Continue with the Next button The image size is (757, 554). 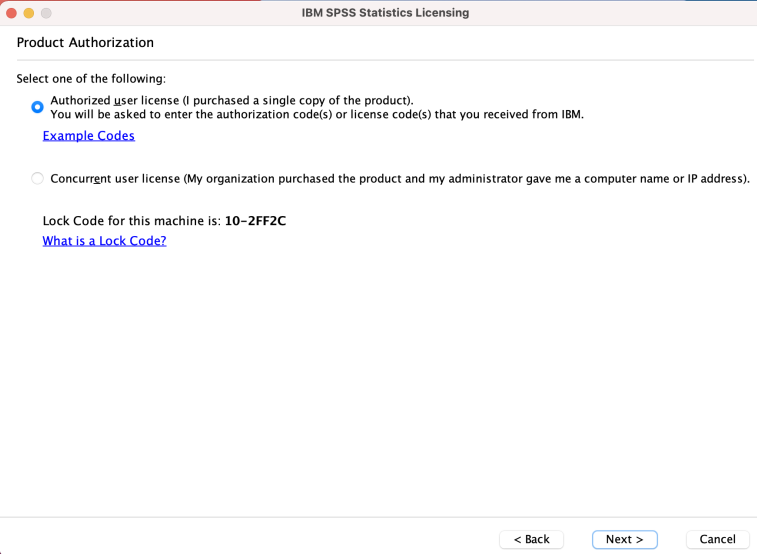pyautogui.click(x=625, y=539)
